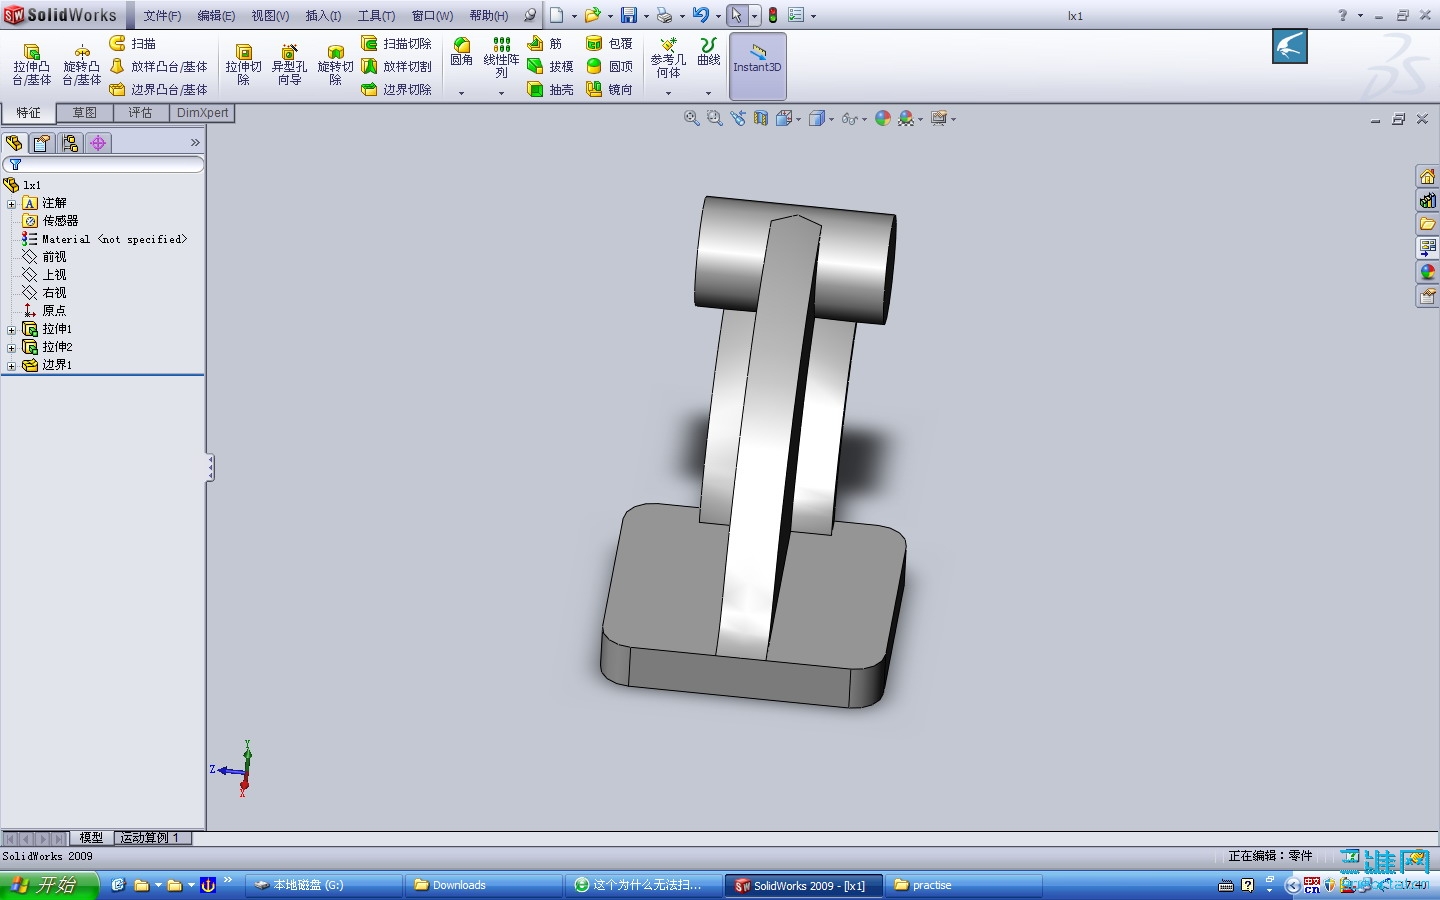This screenshot has height=900, width=1440.
Task: Switch to the 评估 evaluate tab
Action: (x=140, y=113)
